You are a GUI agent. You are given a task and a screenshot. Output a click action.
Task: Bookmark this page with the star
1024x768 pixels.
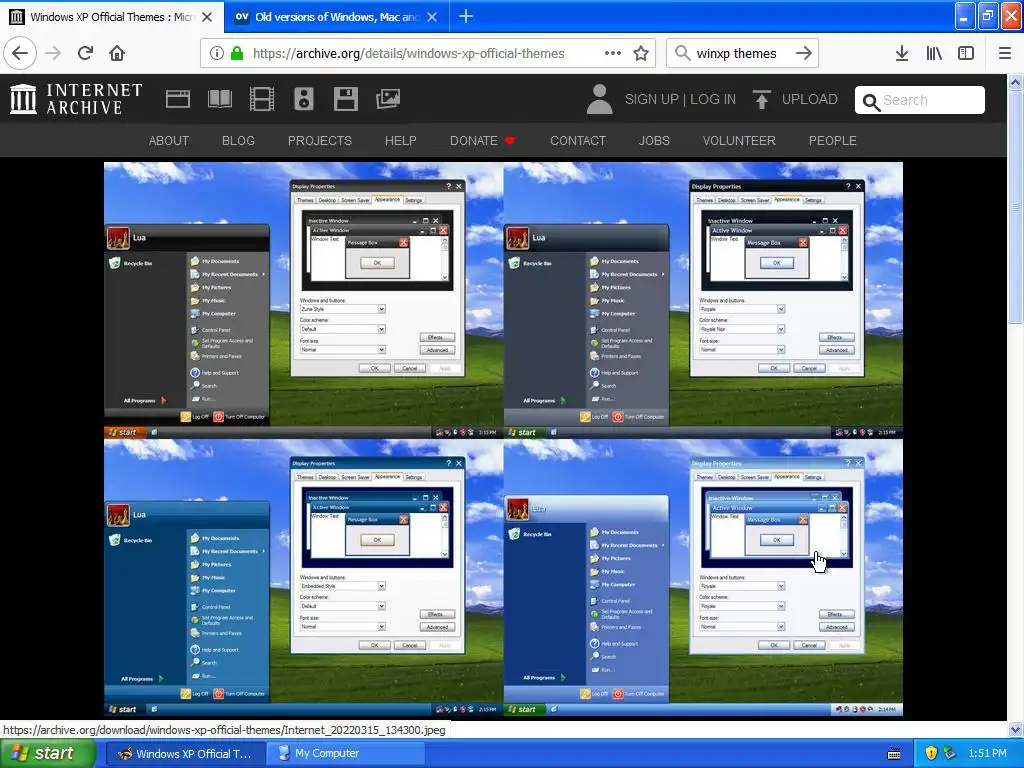(641, 54)
